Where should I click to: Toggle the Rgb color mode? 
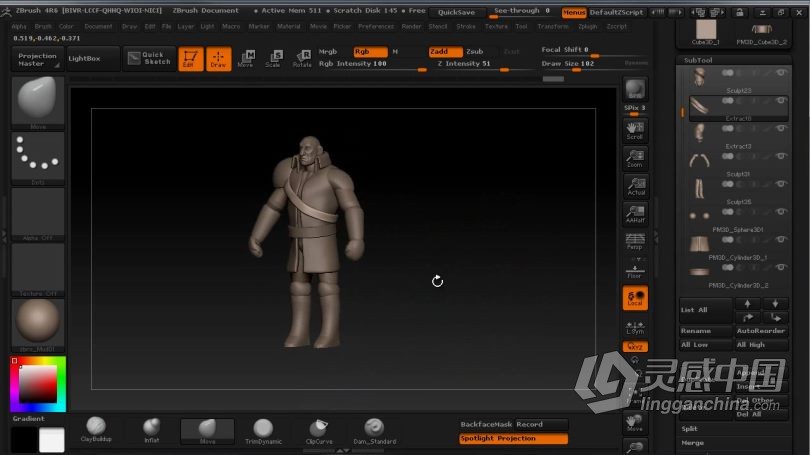[370, 51]
